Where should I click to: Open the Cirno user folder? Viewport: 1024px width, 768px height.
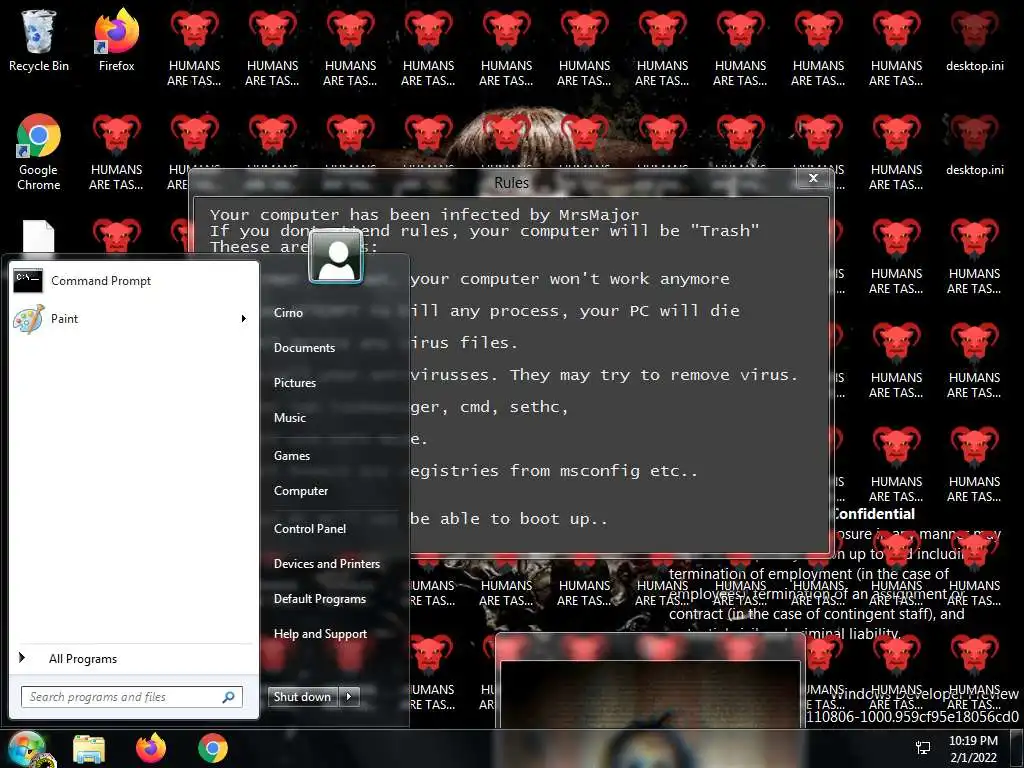click(289, 313)
